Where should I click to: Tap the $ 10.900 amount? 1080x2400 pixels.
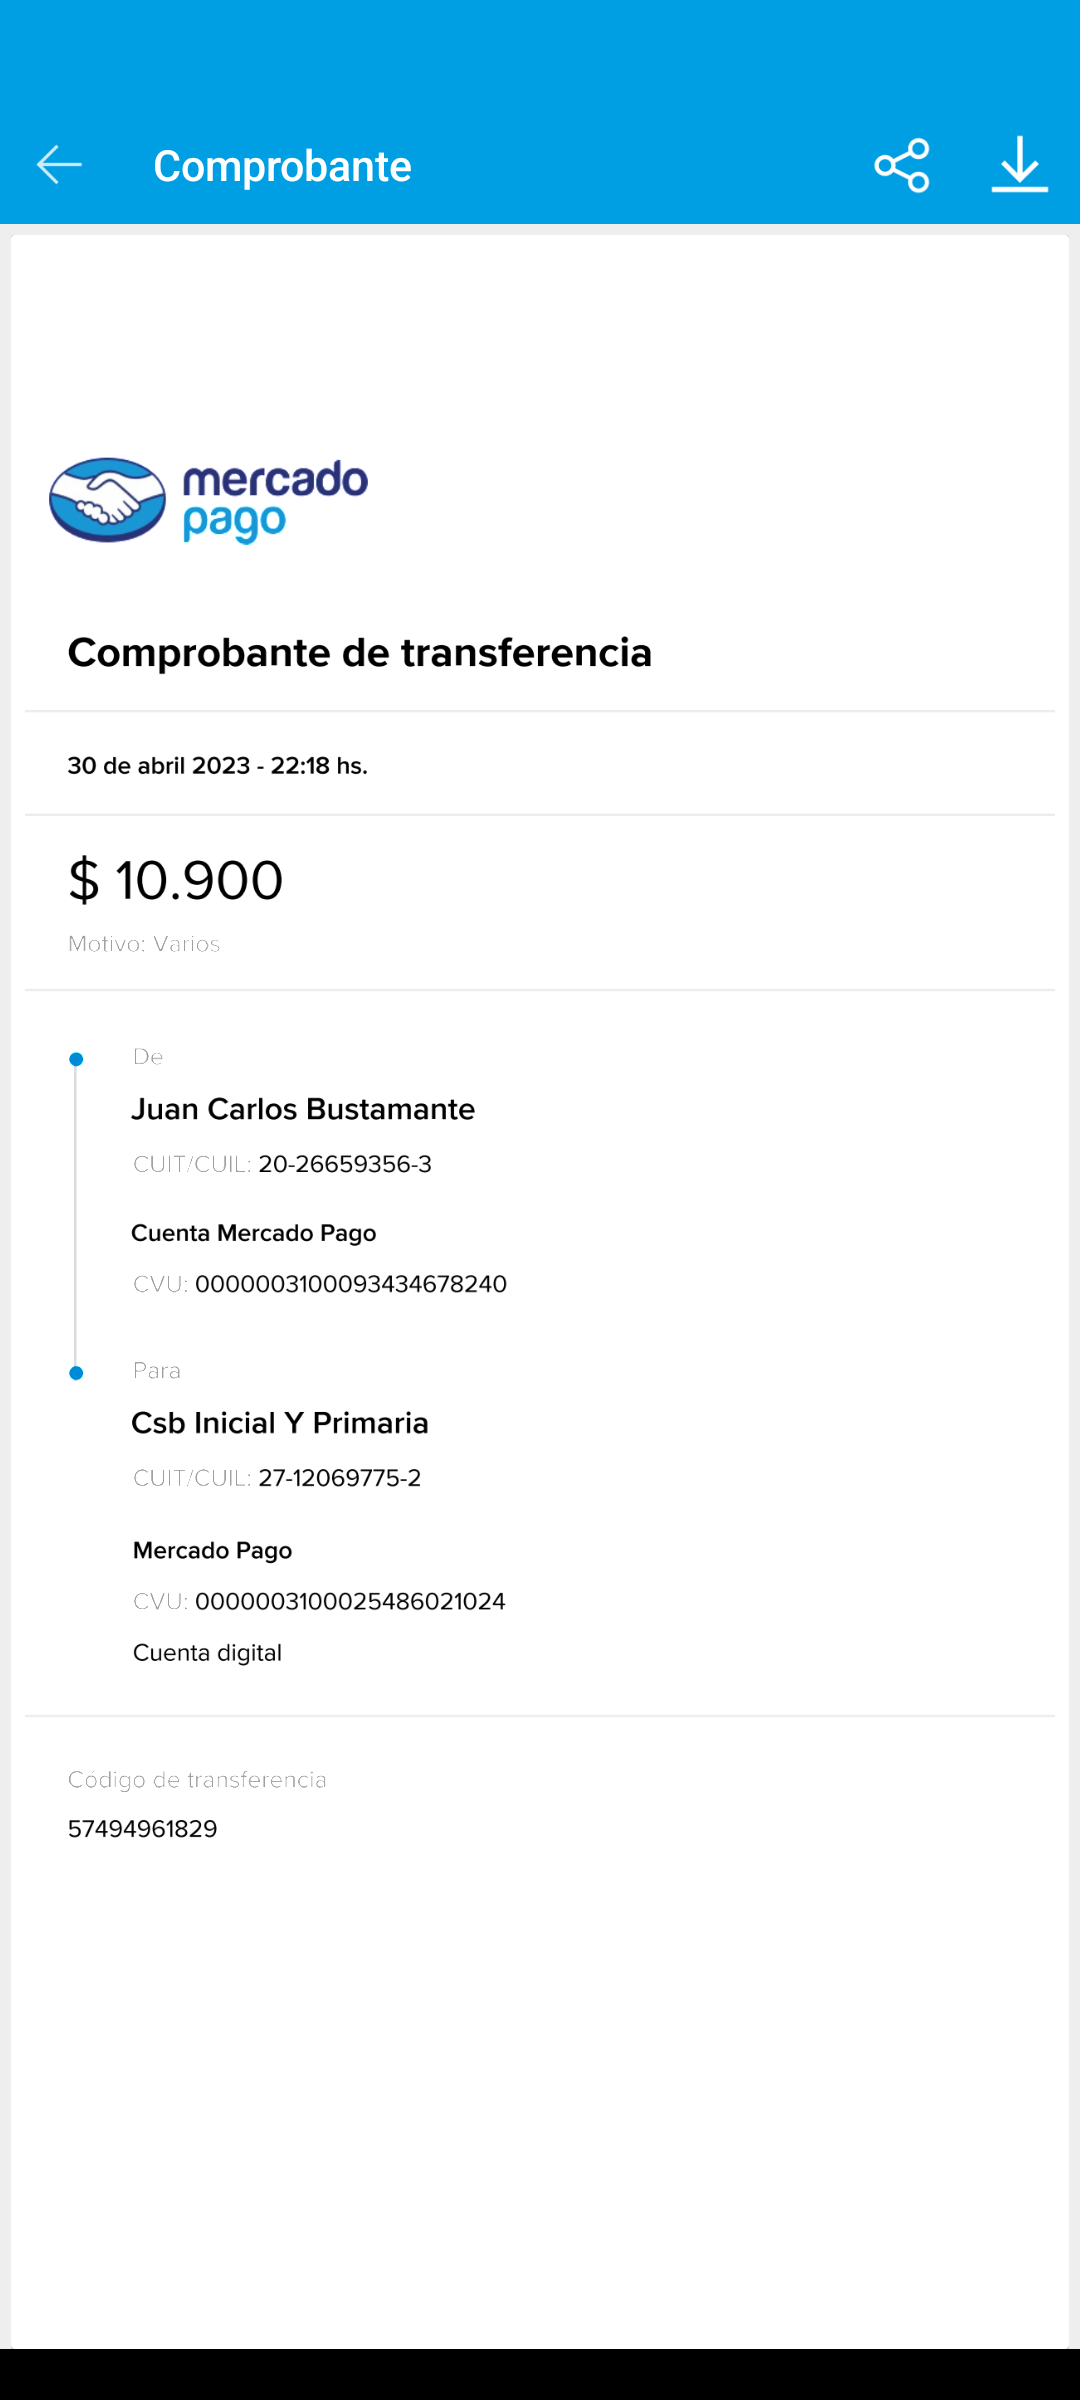tap(176, 880)
